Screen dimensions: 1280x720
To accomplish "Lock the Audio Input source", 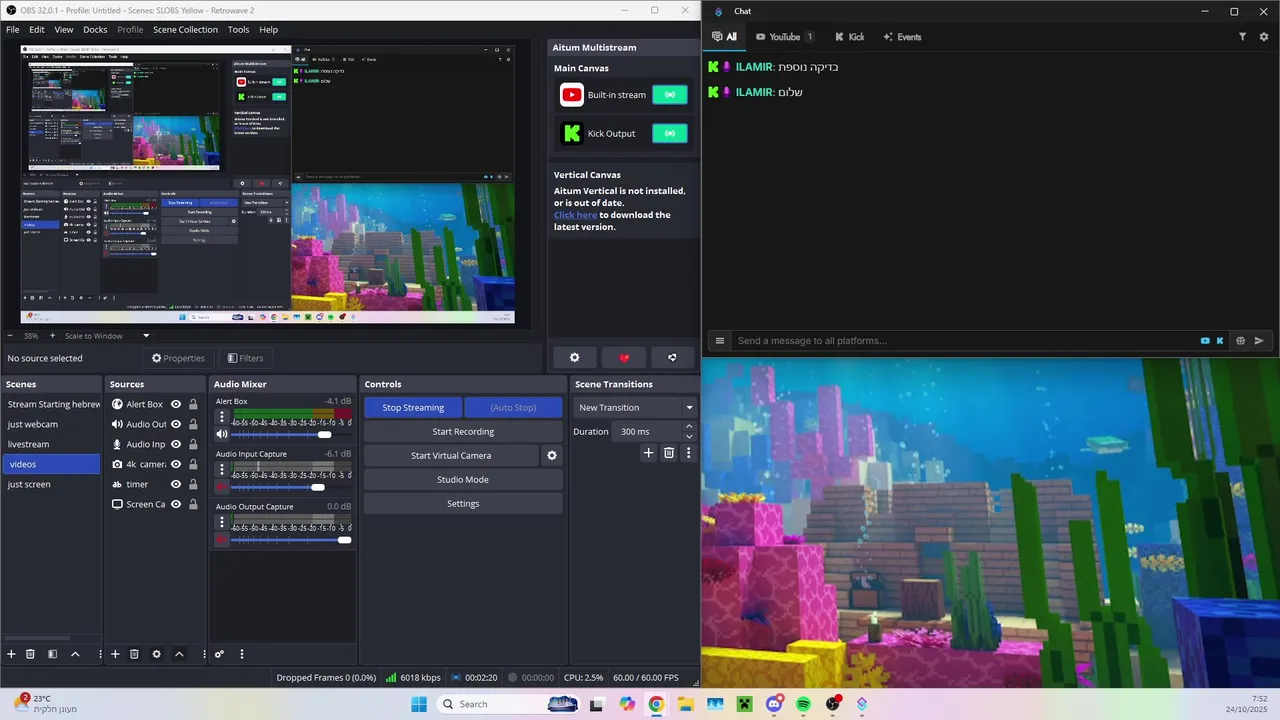I will tap(193, 444).
